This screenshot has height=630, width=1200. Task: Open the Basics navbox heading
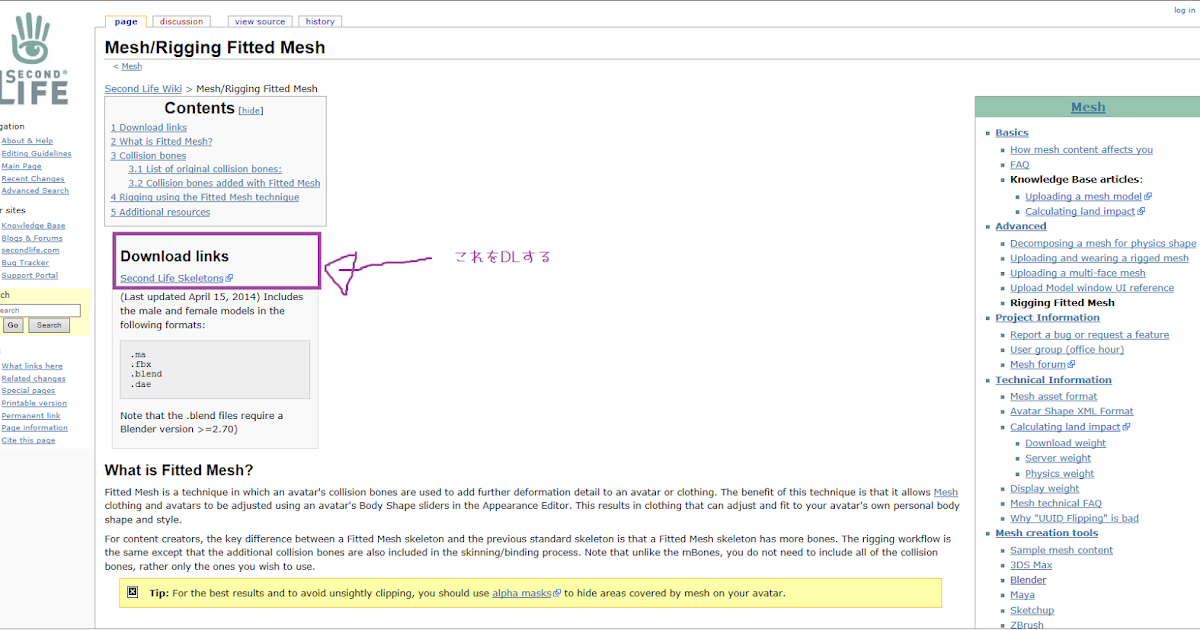pyautogui.click(x=1012, y=133)
